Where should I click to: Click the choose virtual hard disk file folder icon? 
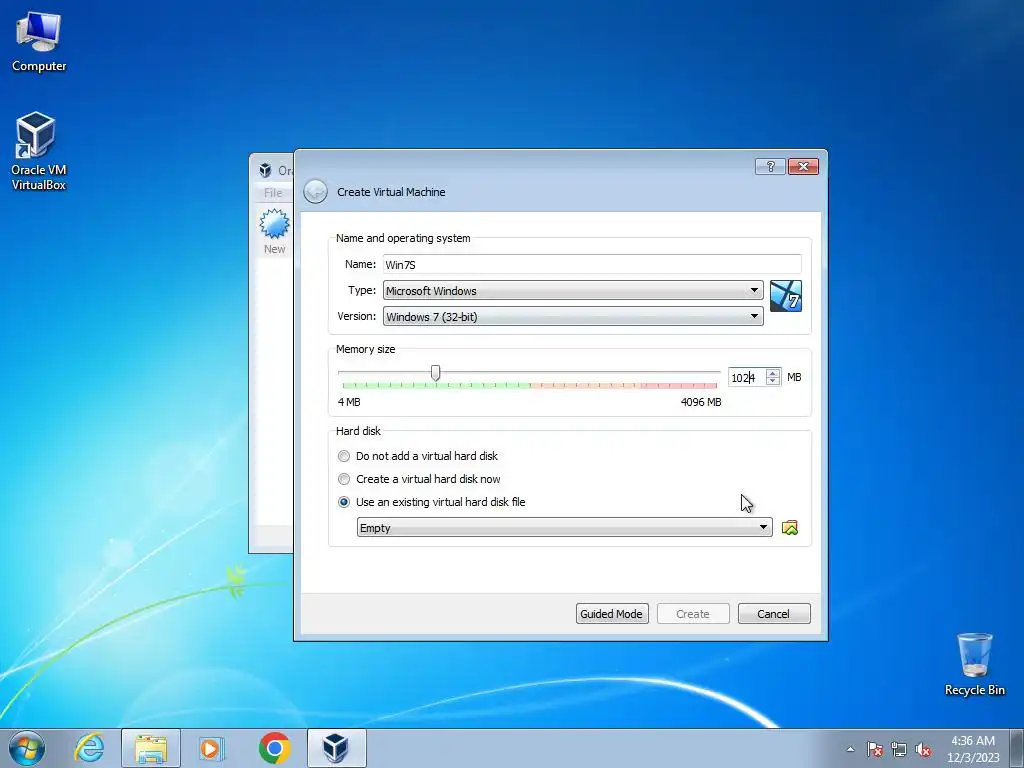click(790, 528)
